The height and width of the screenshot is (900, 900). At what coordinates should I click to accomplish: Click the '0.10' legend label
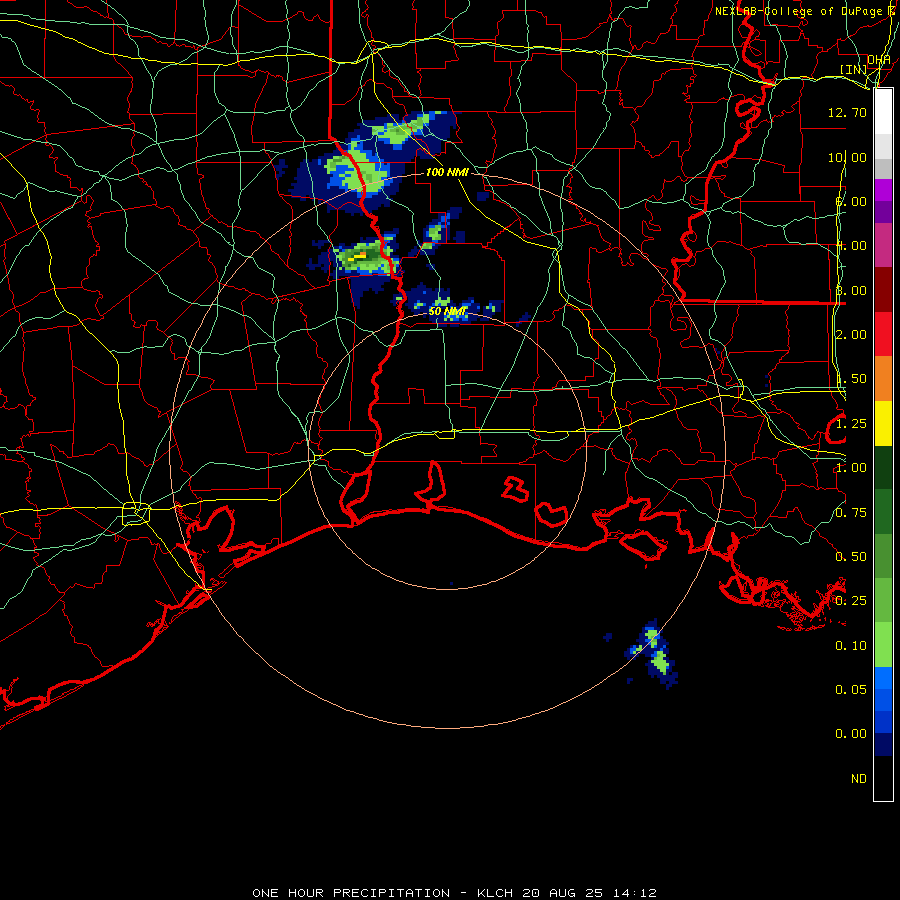point(851,646)
